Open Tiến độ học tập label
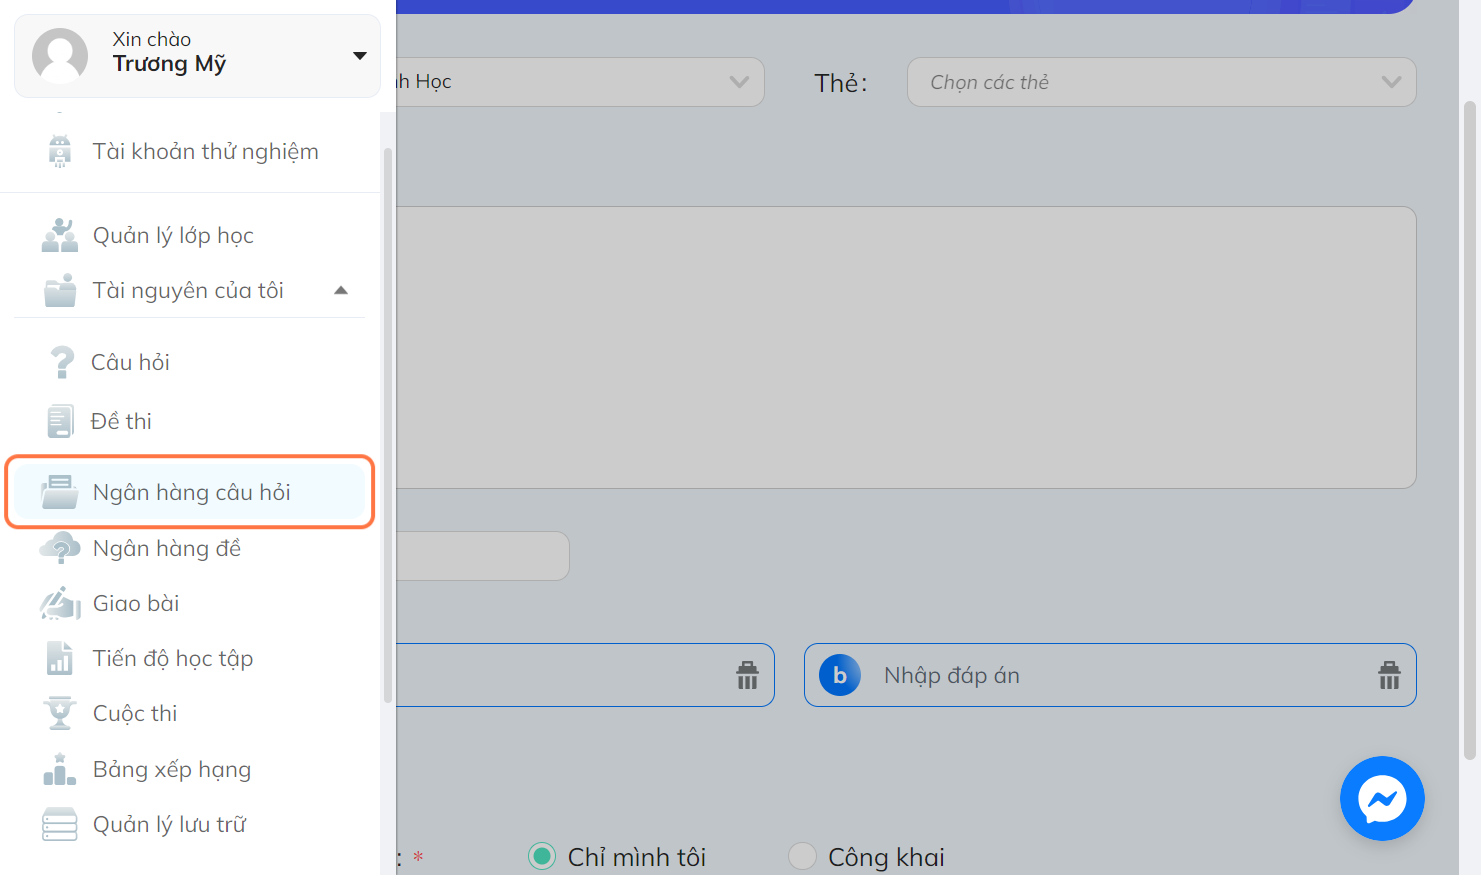 point(173,658)
